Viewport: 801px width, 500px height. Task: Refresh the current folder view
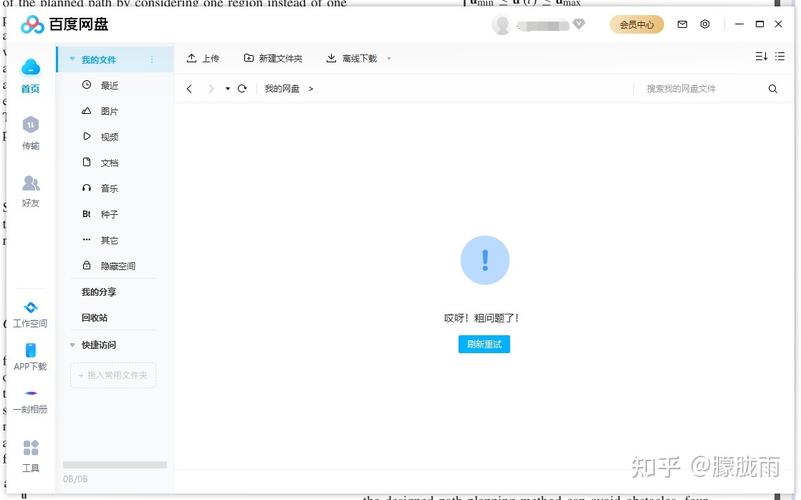(x=242, y=88)
